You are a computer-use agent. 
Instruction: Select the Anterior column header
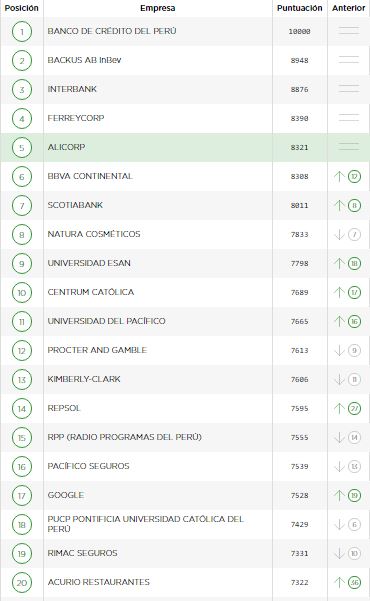349,8
